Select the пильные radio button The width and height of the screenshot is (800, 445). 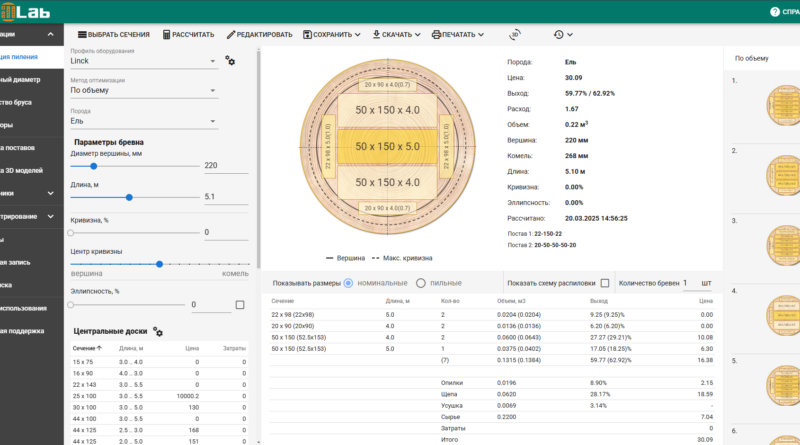(420, 283)
